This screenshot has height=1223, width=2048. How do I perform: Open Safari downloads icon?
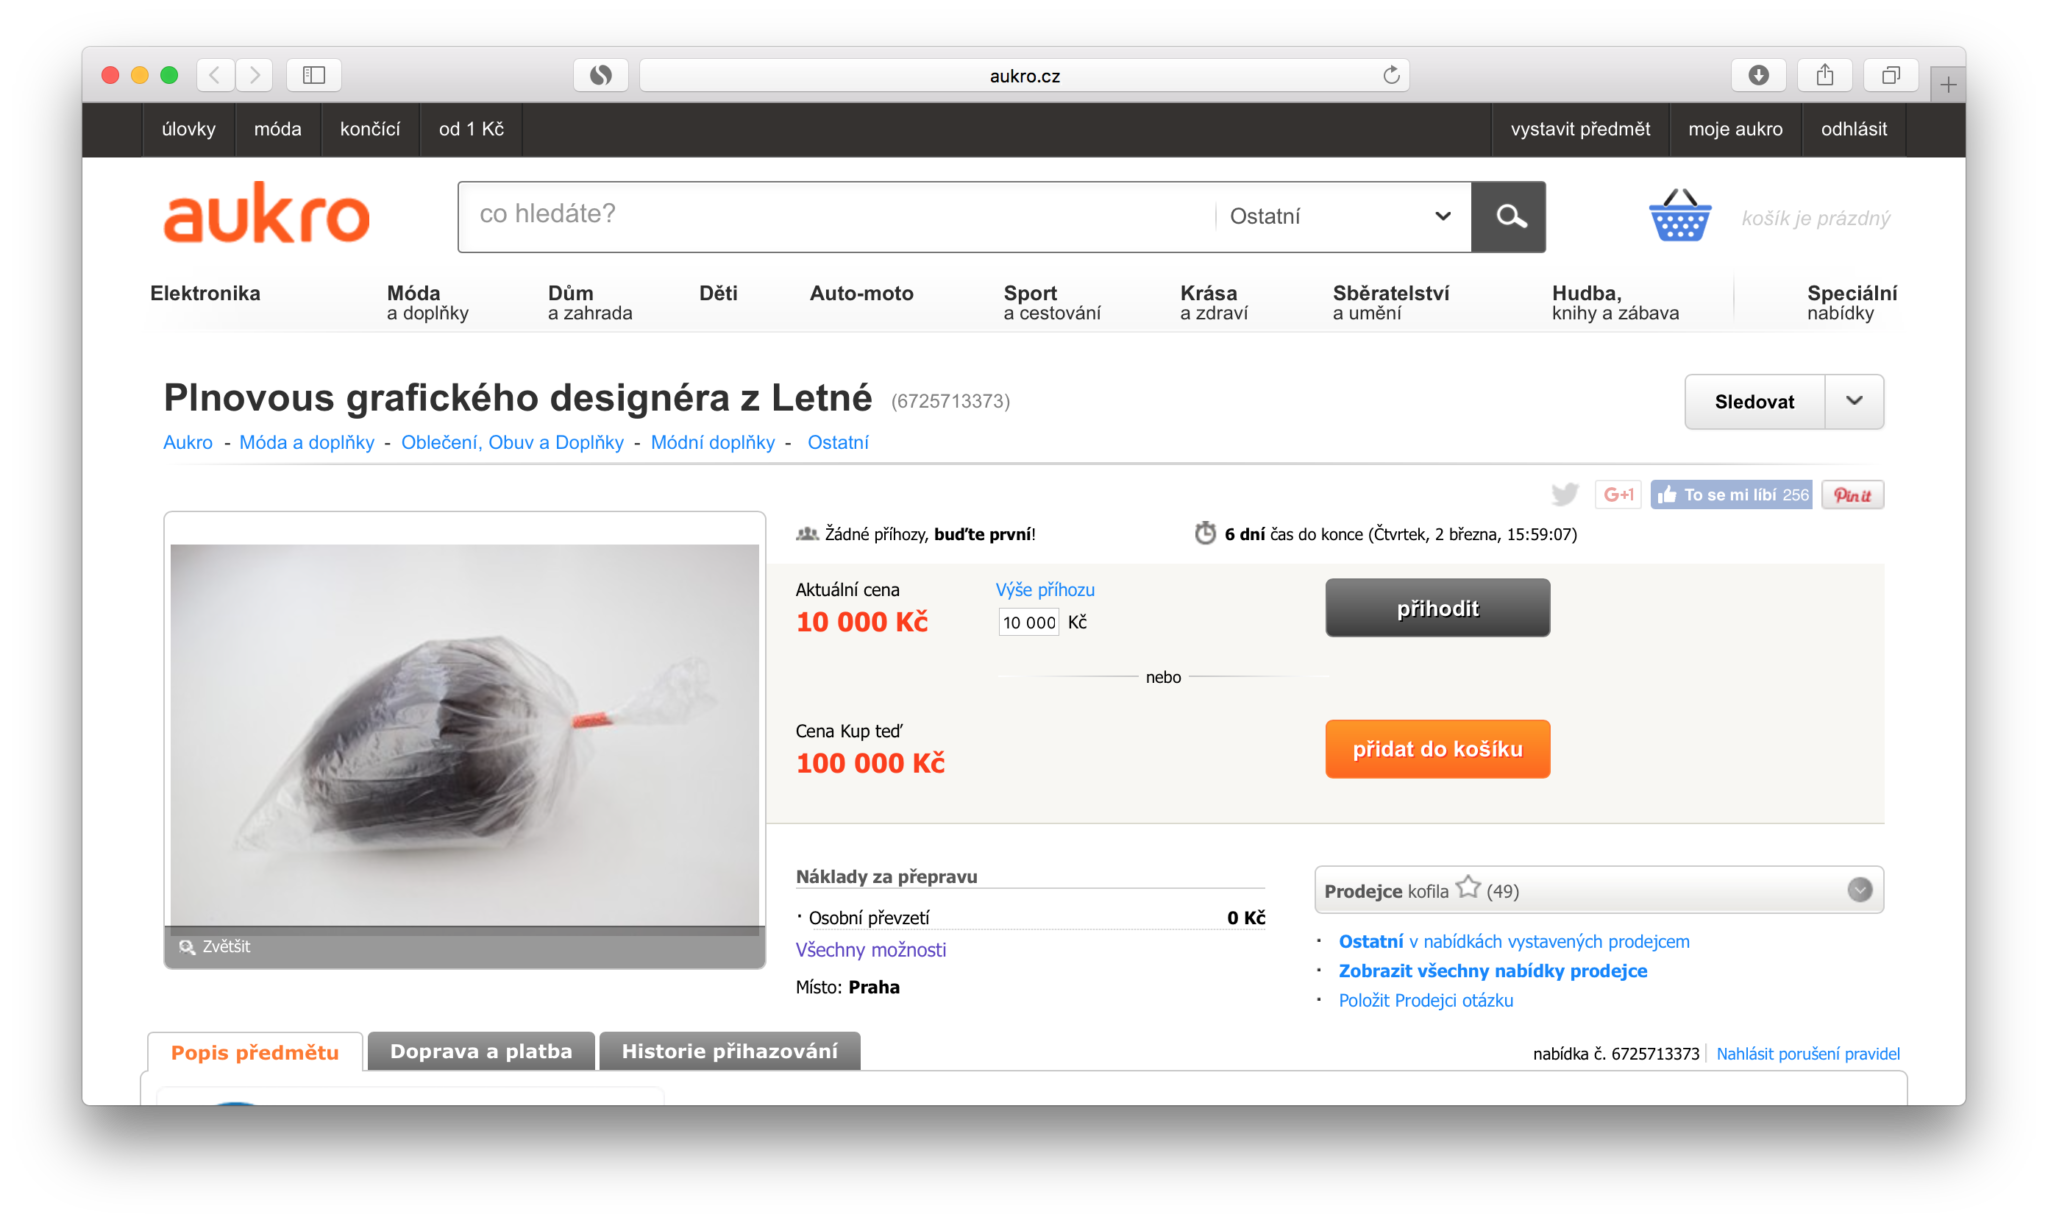1758,75
